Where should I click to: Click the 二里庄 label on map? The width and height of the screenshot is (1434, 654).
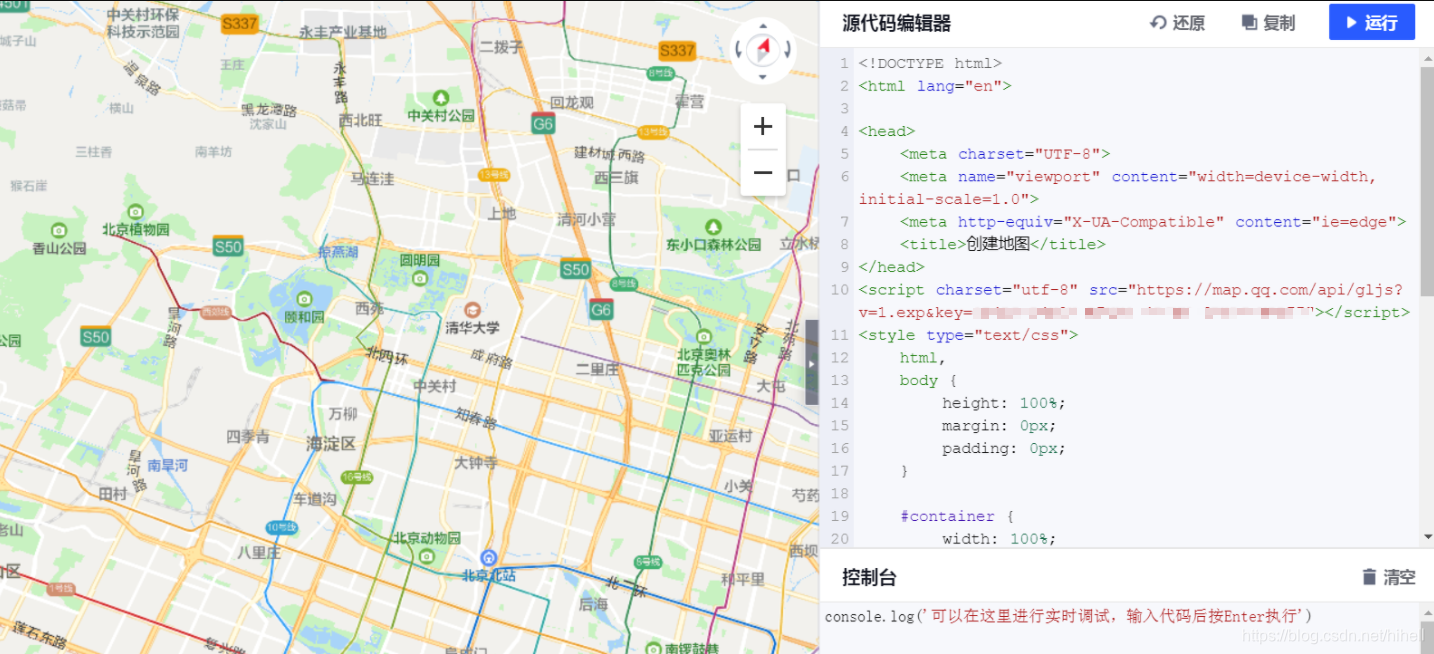point(597,367)
